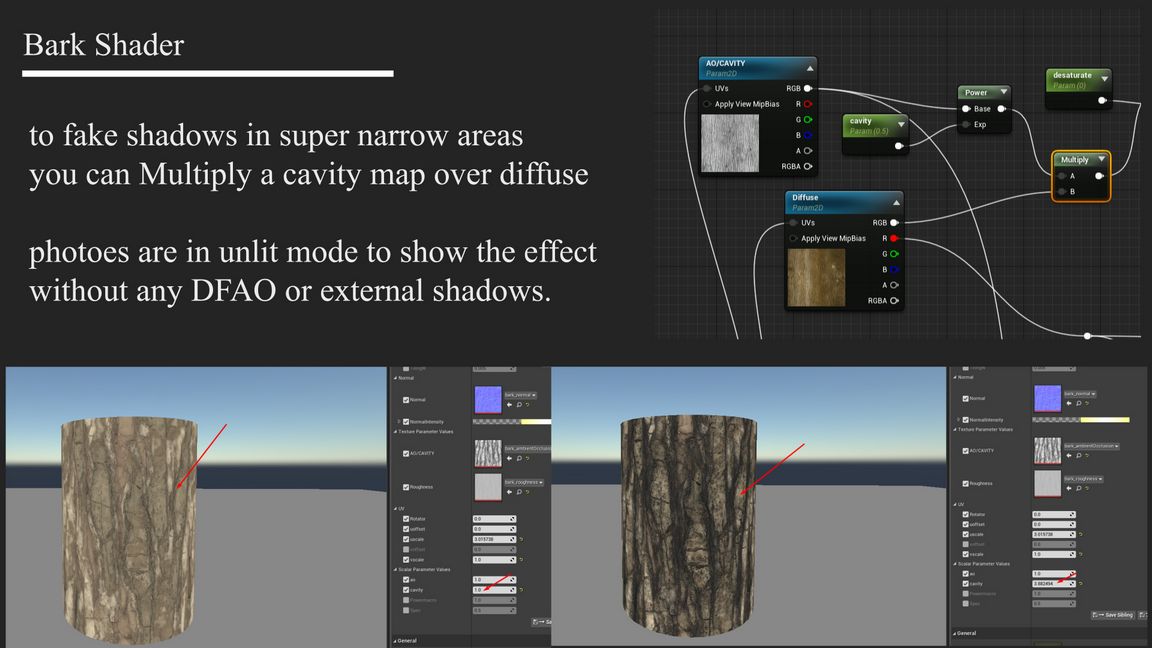
Task: Click the RGBA output pin on AO/CAVITY node
Action: coord(808,167)
